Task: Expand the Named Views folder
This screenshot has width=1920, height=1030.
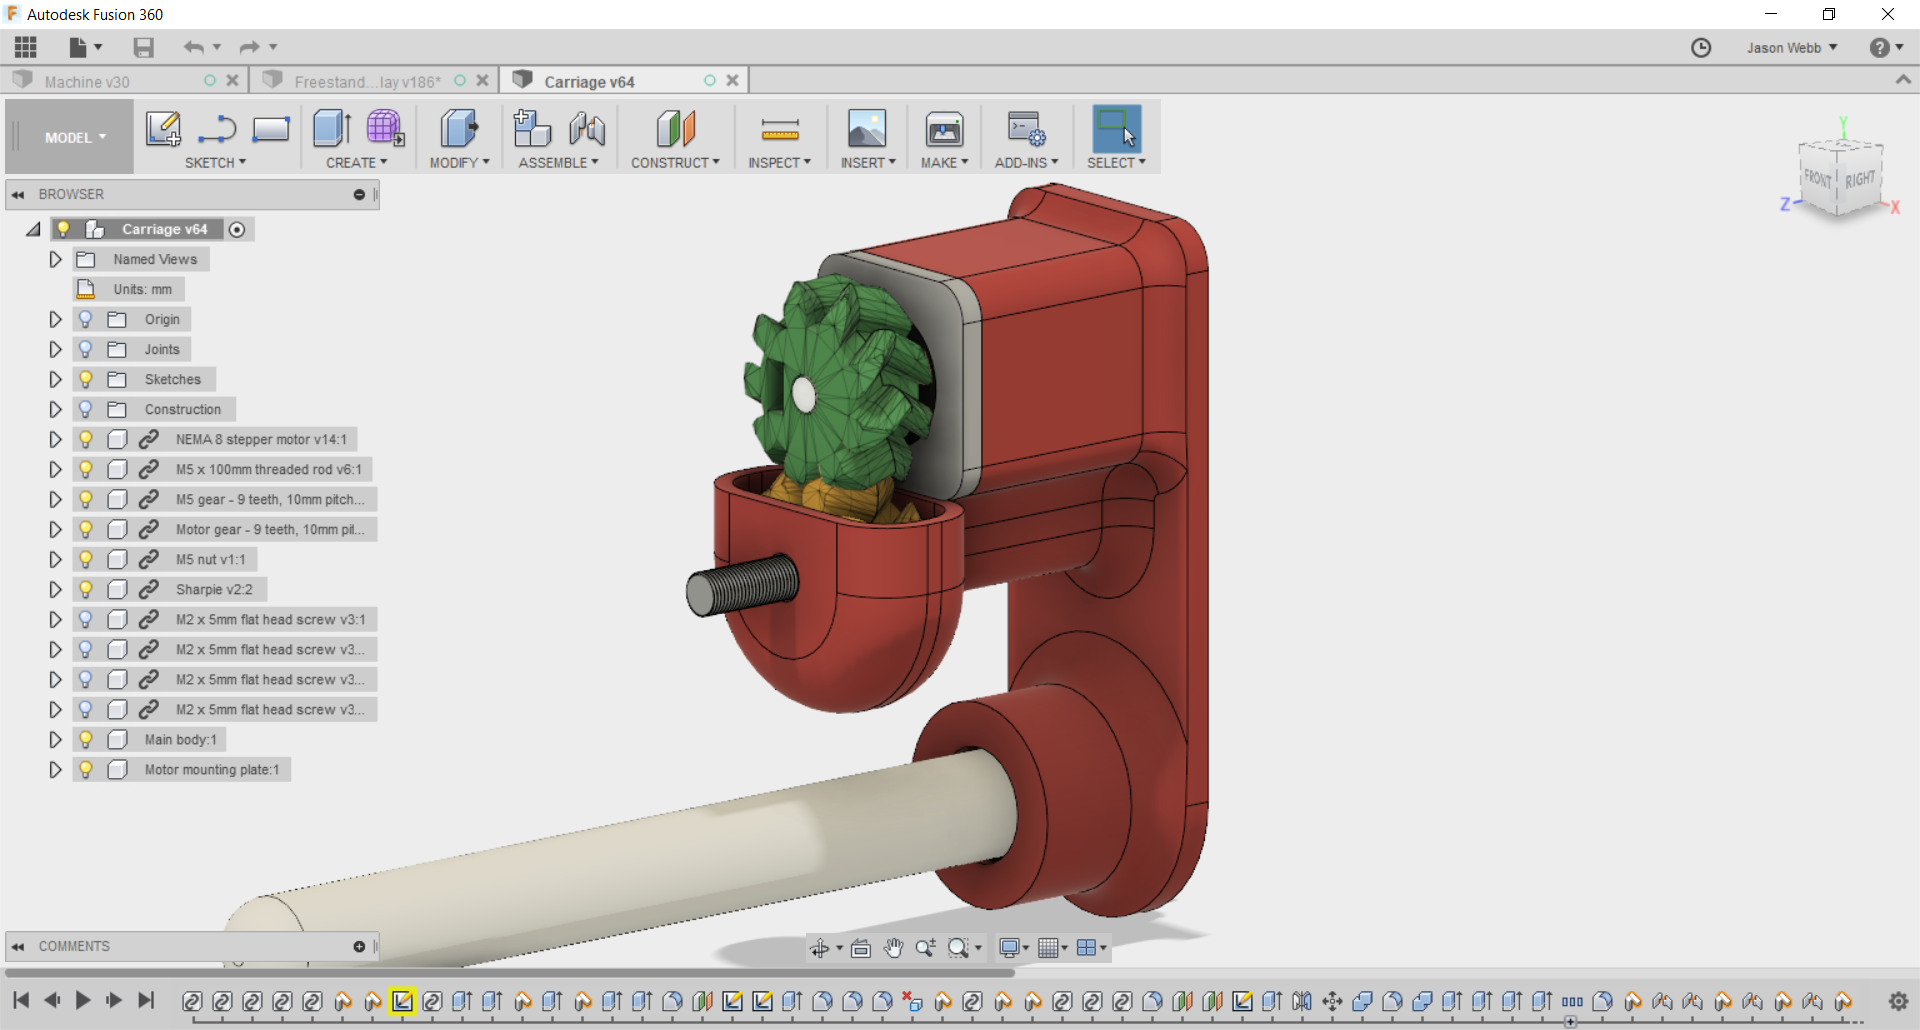Action: pos(56,259)
